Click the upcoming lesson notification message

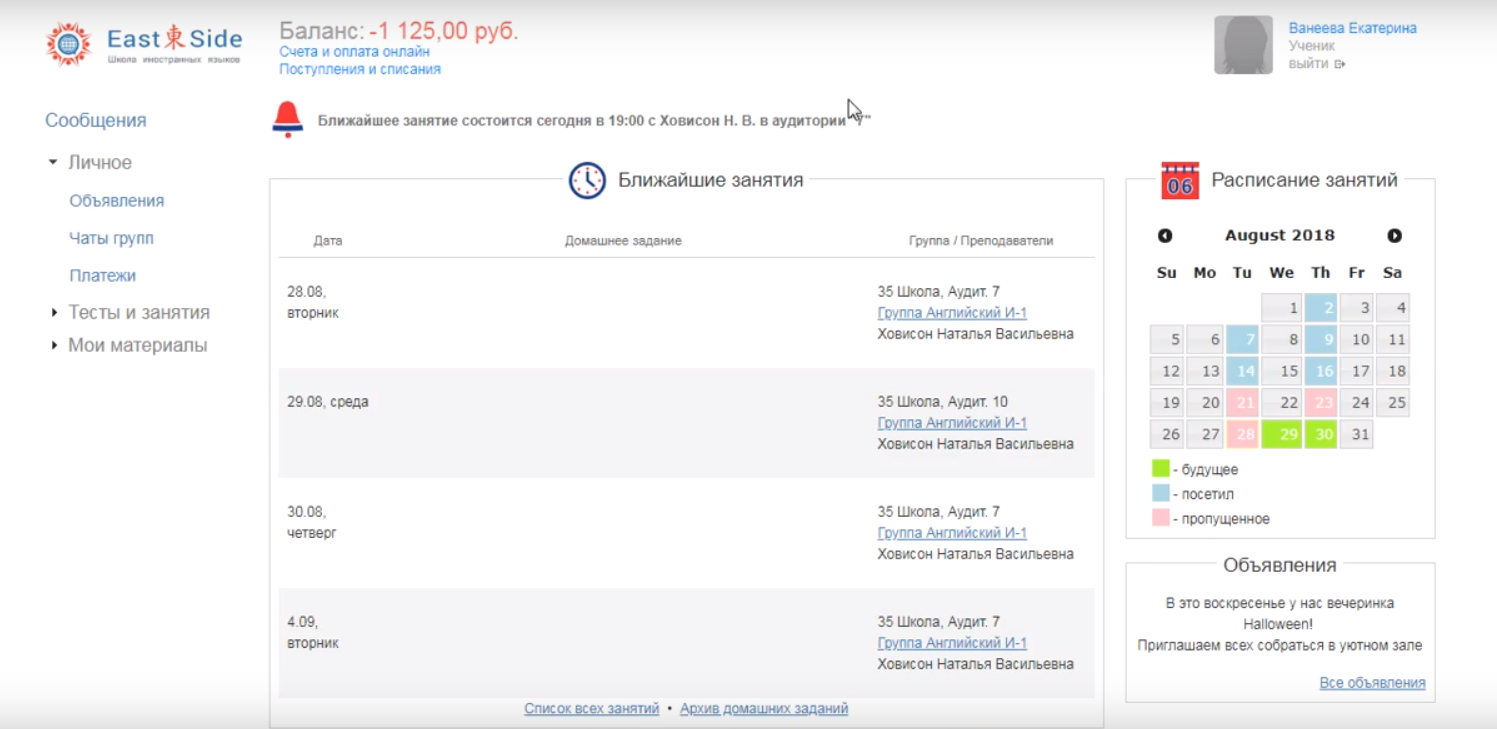click(594, 120)
